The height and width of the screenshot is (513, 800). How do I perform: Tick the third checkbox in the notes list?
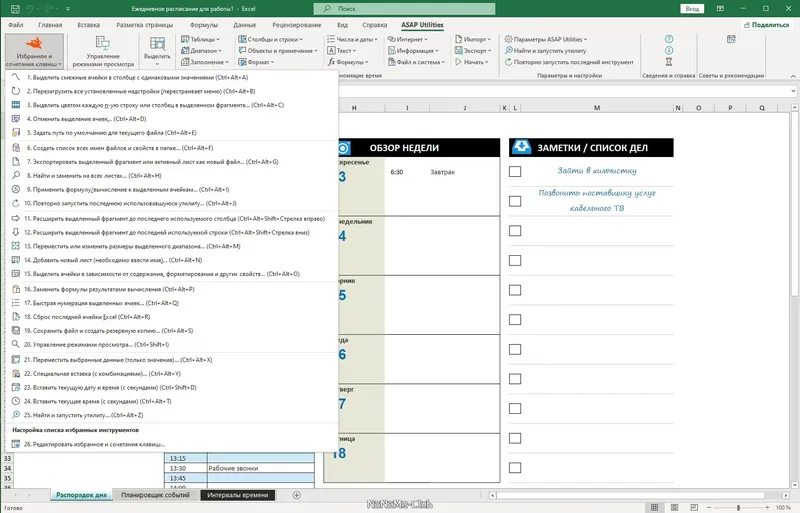coord(515,231)
